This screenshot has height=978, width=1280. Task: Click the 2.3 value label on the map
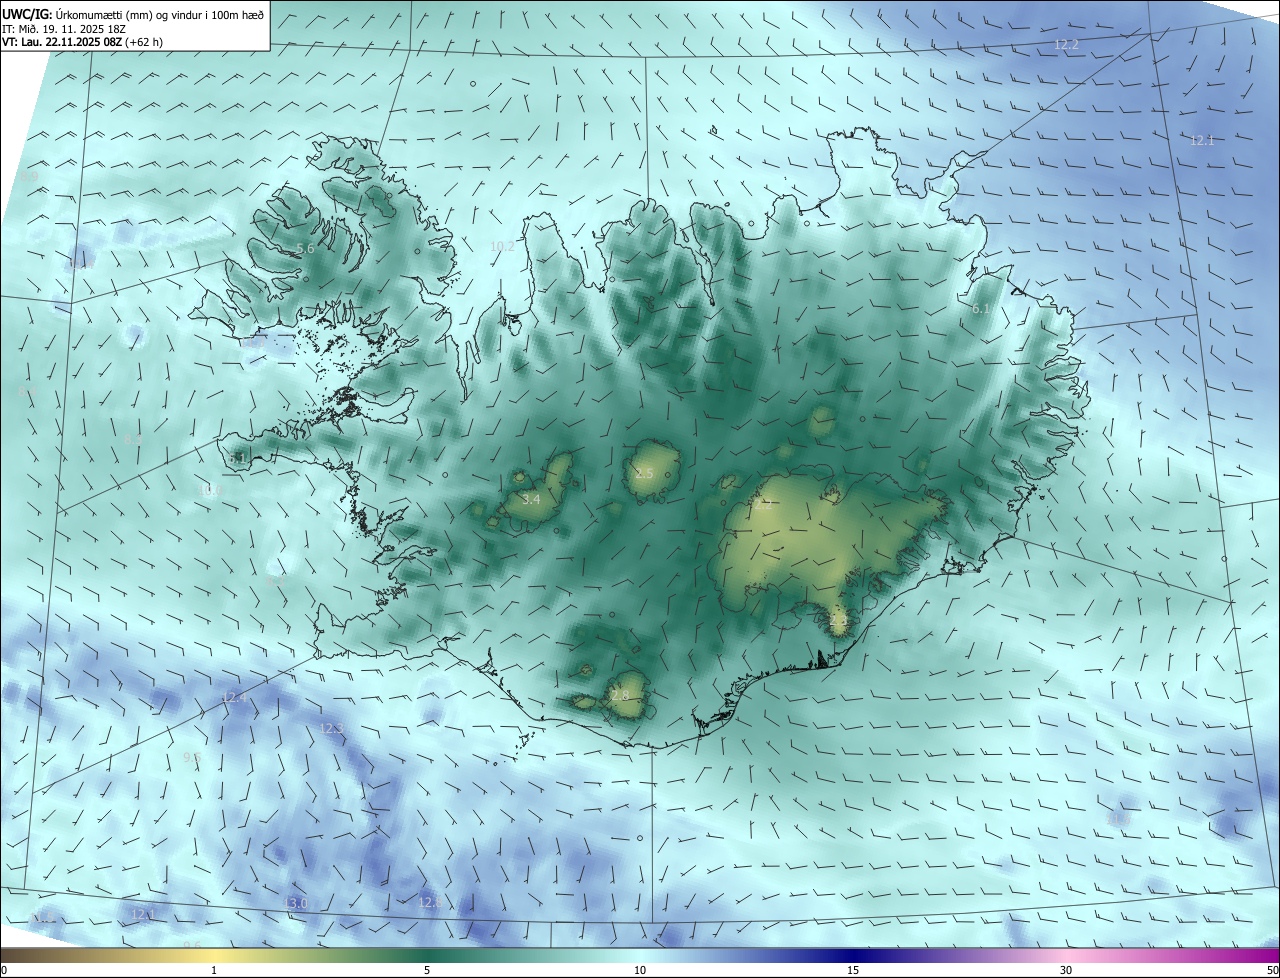(838, 621)
